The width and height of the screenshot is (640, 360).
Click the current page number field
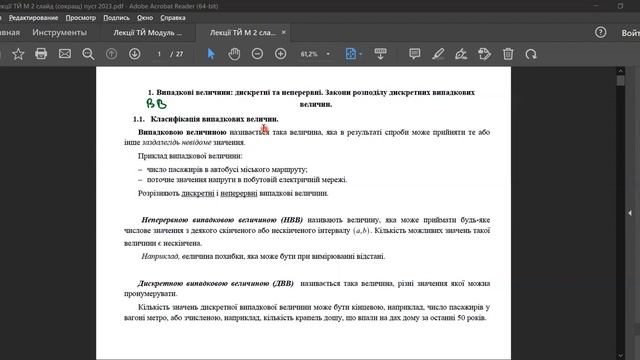pos(159,54)
